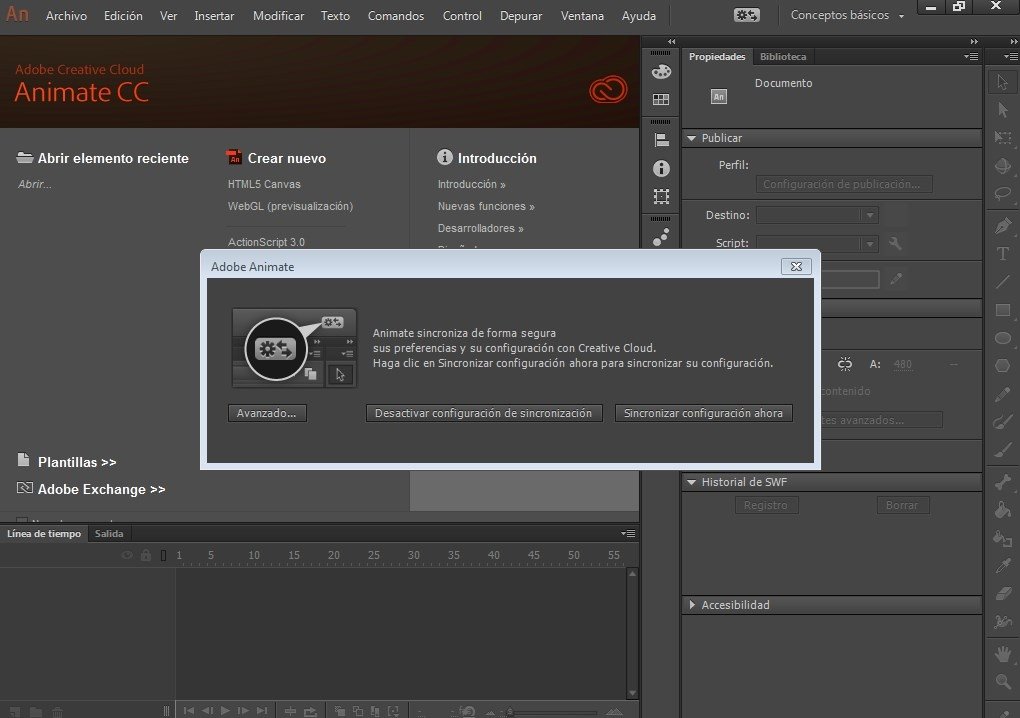This screenshot has height=718, width=1020.
Task: Toggle lock all layers padlock
Action: (146, 555)
